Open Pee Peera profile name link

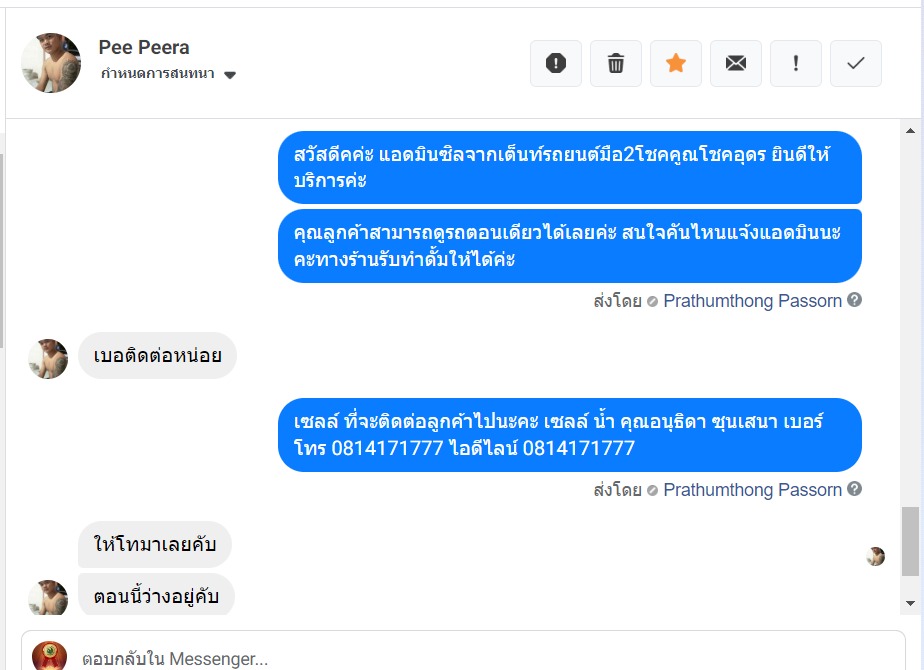pyautogui.click(x=144, y=47)
